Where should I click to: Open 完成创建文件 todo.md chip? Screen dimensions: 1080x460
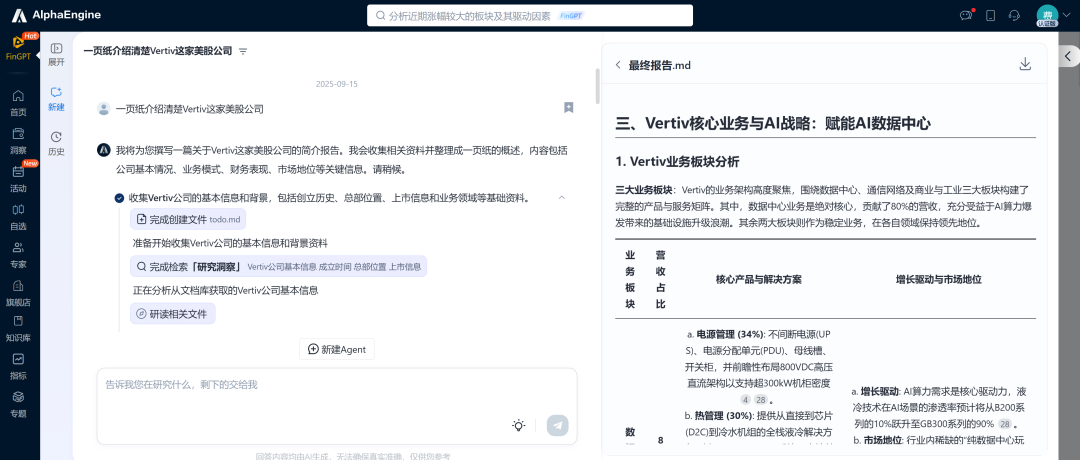pos(188,219)
